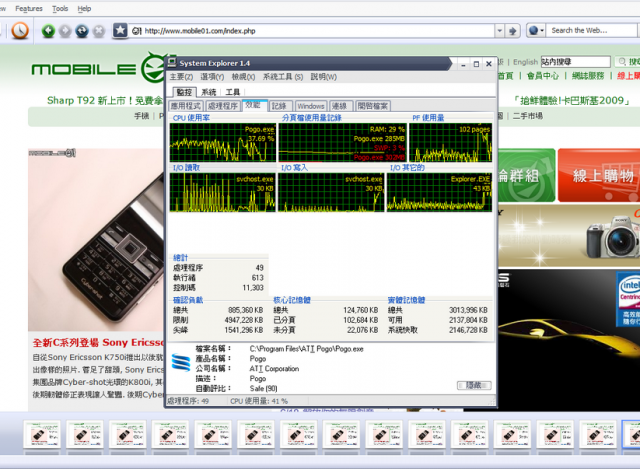Image resolution: width=640 pixels, height=469 pixels.
Task: Open the Windows sub-tab
Action: (x=311, y=106)
